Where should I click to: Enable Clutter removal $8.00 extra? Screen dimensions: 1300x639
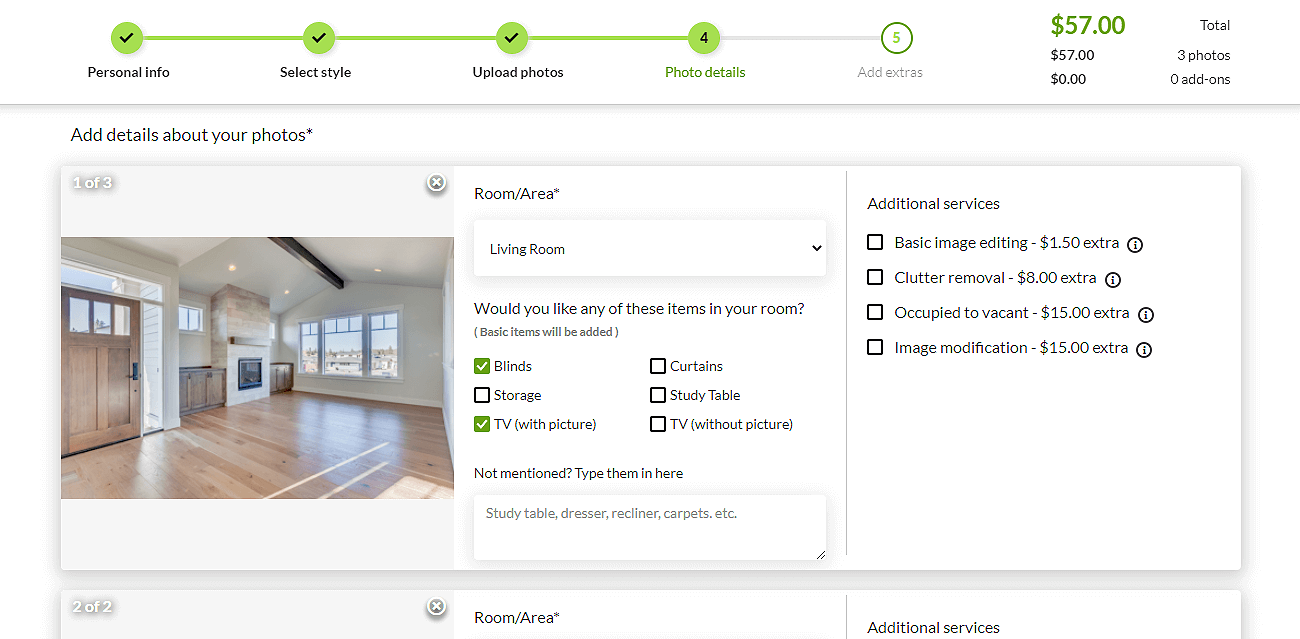(875, 277)
